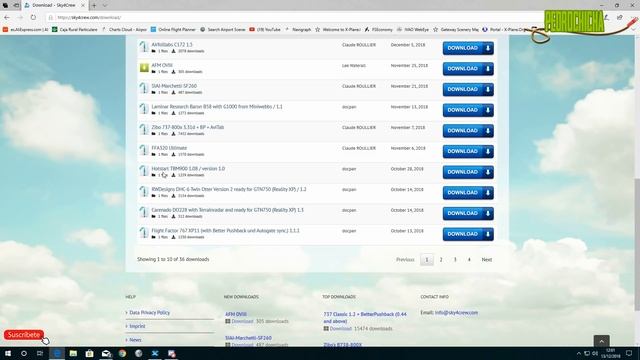Open Task View on taskbar
640x360 pixels.
(x=40, y=353)
